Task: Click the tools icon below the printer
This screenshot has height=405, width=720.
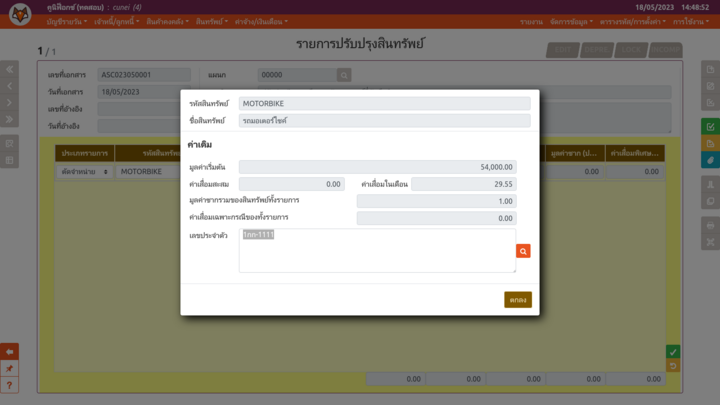Action: click(710, 242)
